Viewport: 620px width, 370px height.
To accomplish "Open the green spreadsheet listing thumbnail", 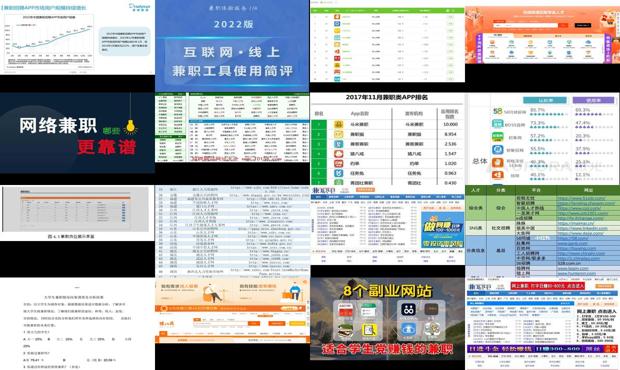I will [x=232, y=127].
